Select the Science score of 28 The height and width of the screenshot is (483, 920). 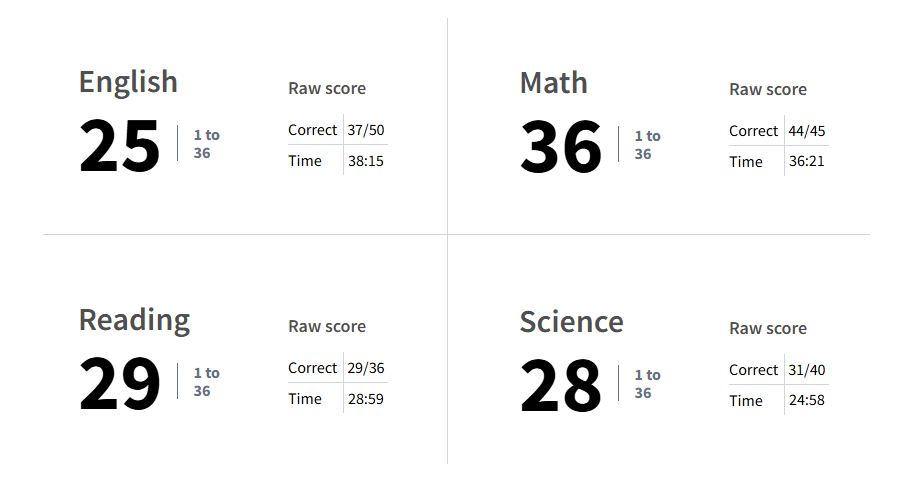[560, 385]
